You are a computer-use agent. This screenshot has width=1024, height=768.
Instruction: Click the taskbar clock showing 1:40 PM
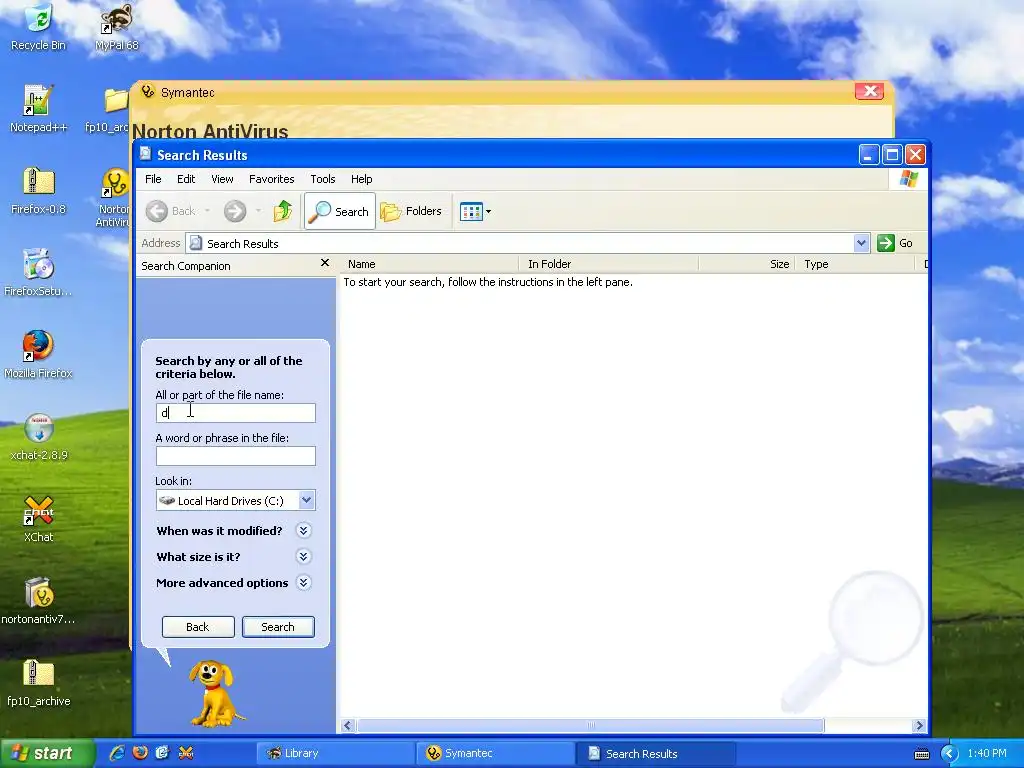tap(987, 754)
